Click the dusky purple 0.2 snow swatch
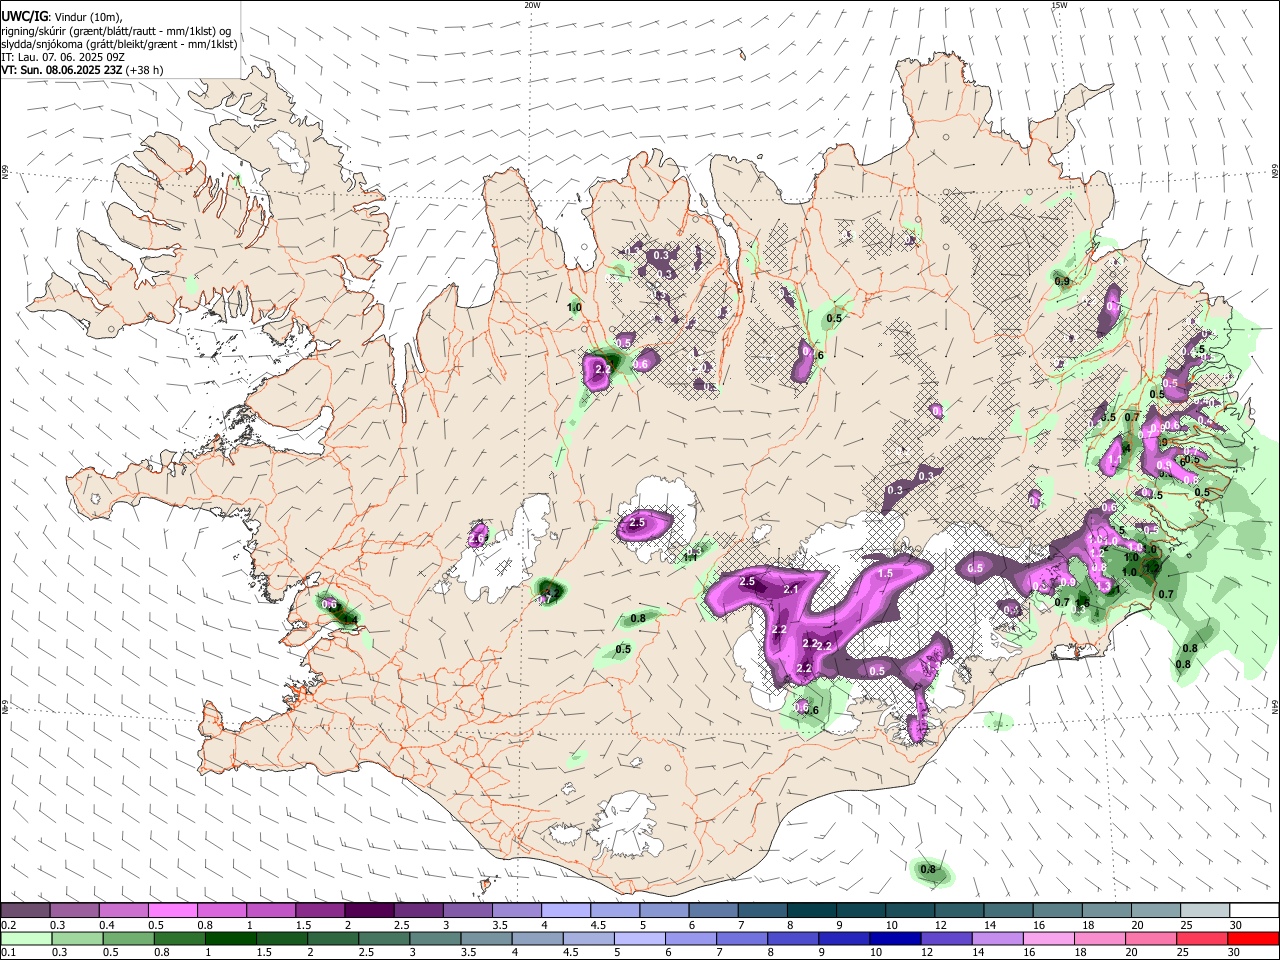The image size is (1280, 960). coord(26,911)
